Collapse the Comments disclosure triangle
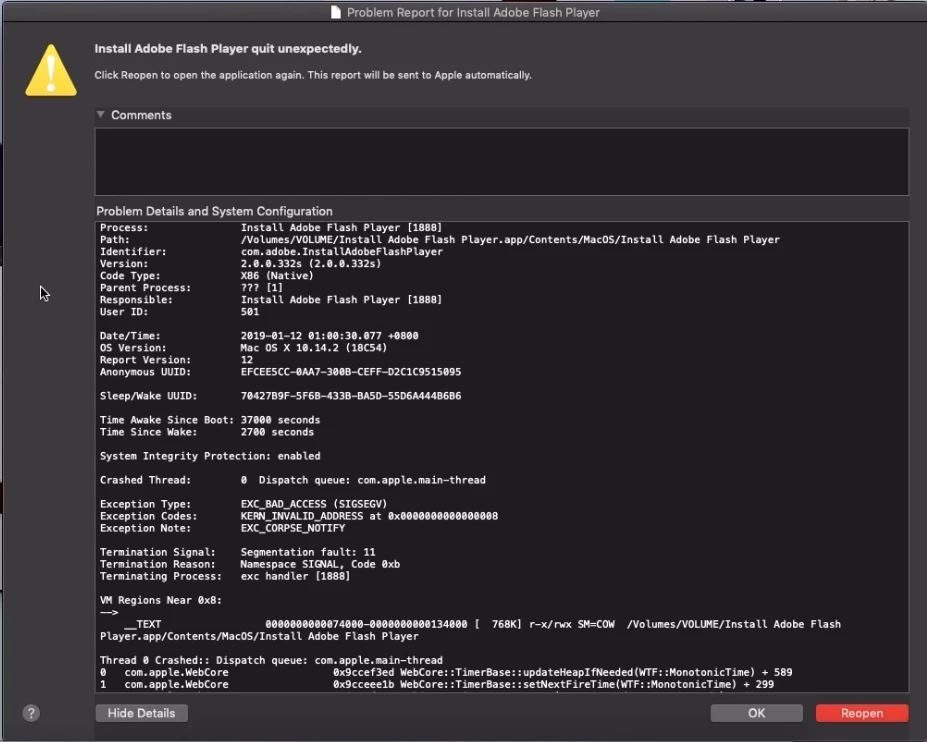Image resolution: width=927 pixels, height=742 pixels. (101, 115)
